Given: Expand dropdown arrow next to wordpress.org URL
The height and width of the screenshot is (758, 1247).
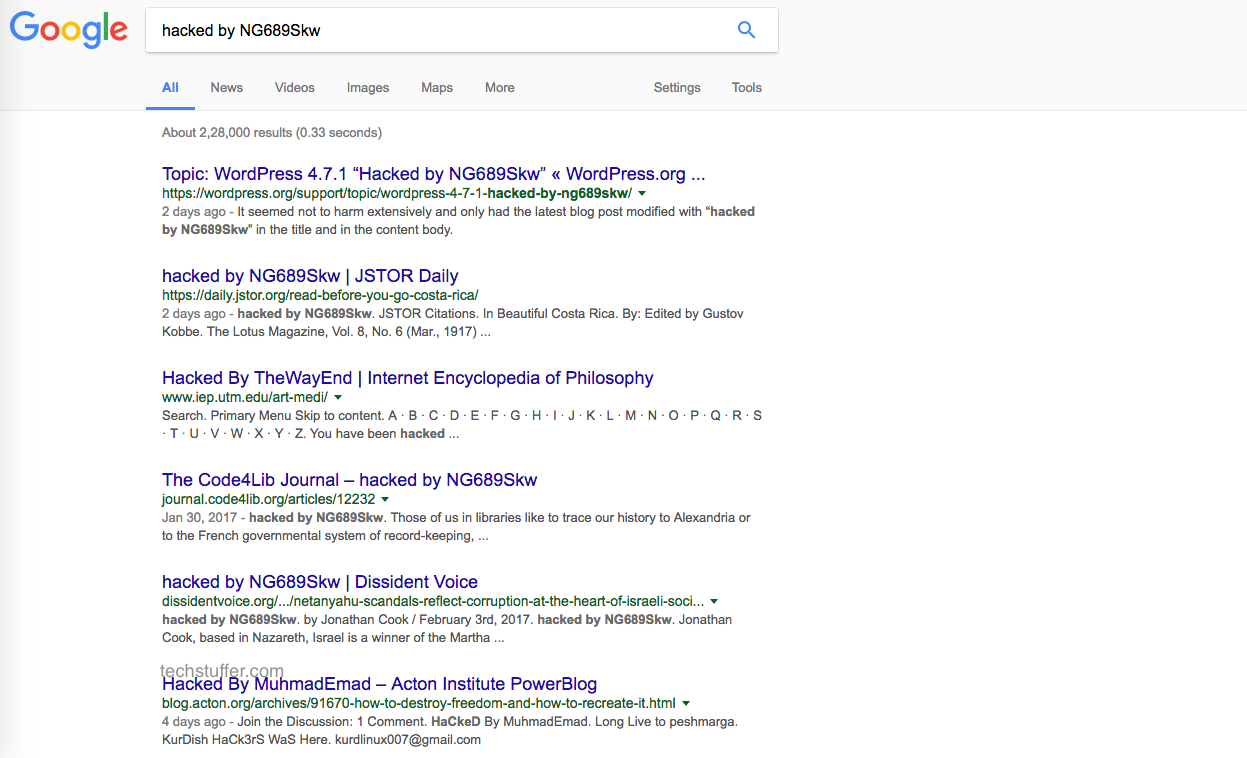Looking at the screenshot, I should 642,193.
